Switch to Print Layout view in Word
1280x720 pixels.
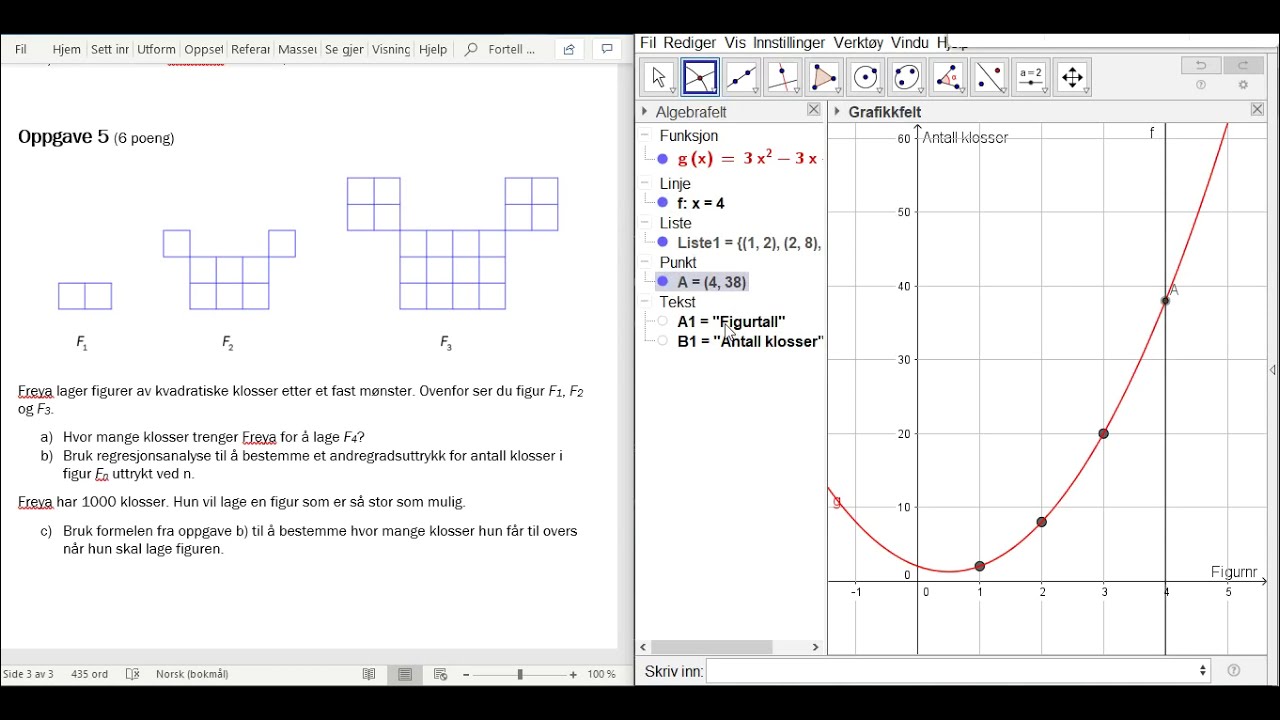(x=405, y=675)
